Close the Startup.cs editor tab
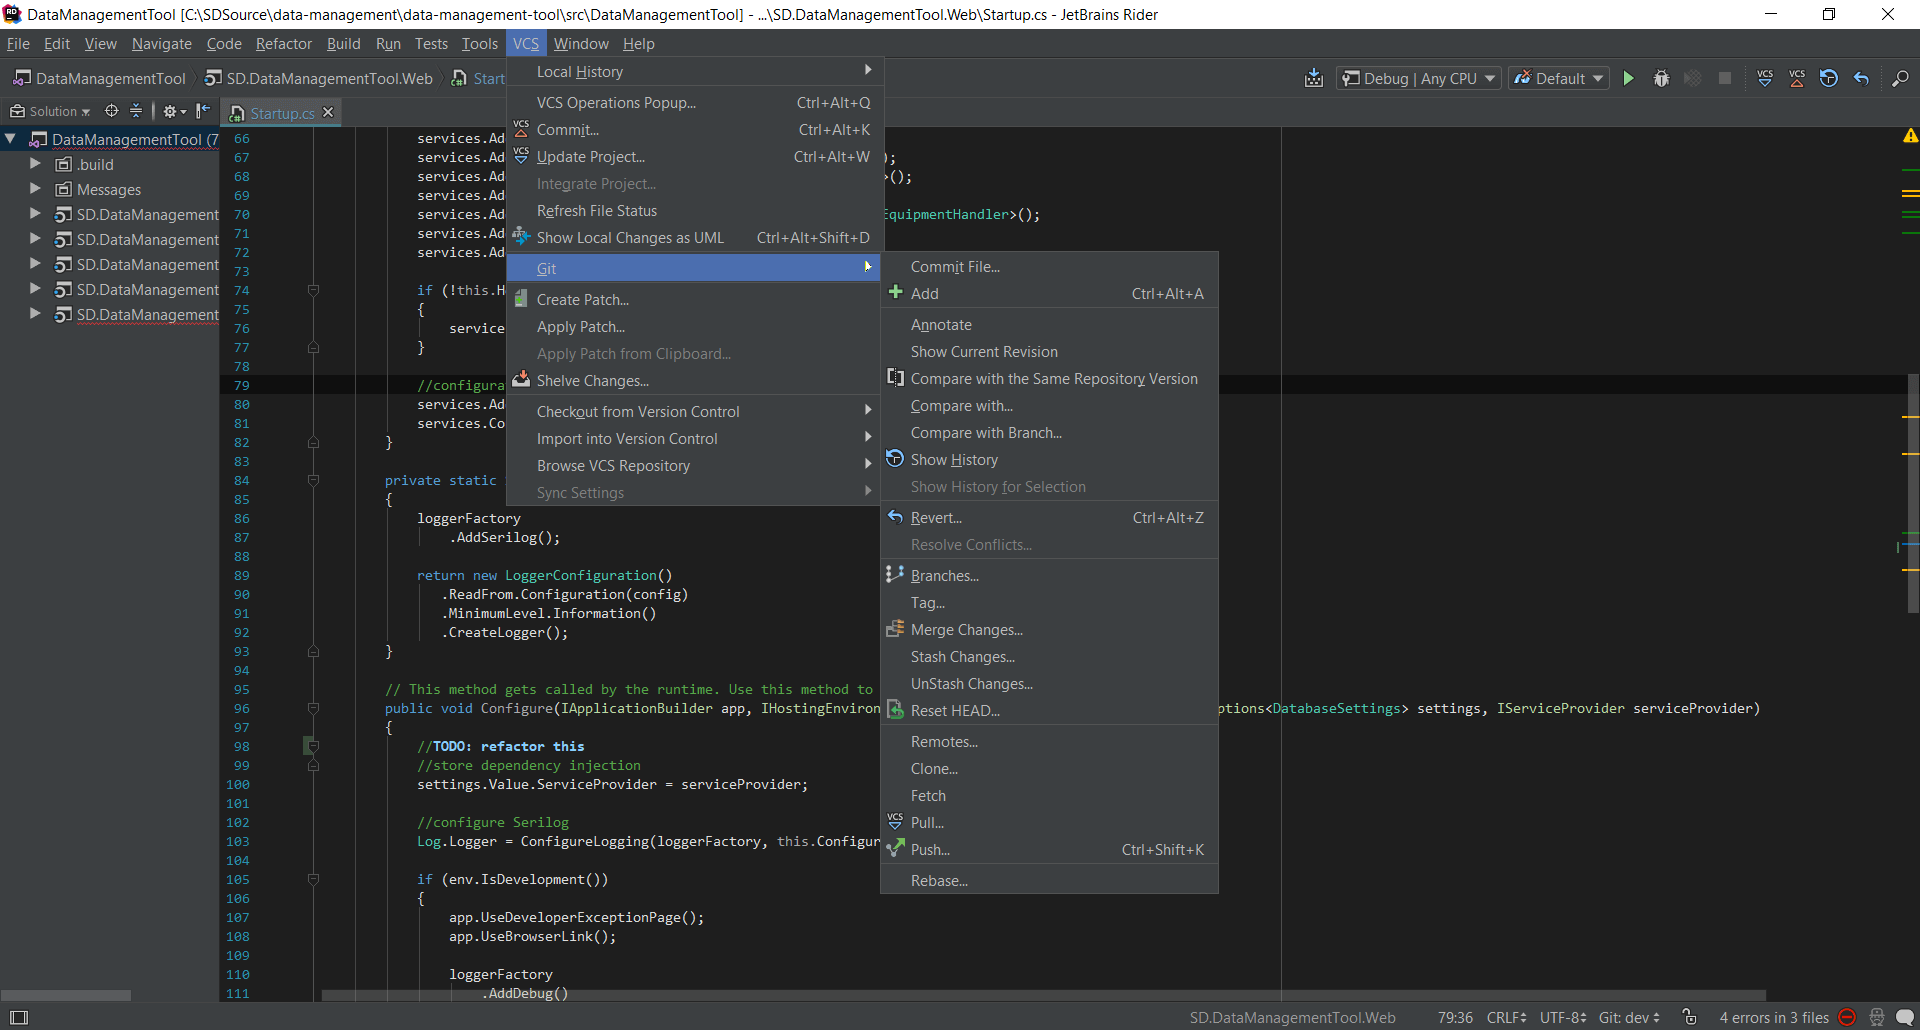This screenshot has height=1030, width=1920. pyautogui.click(x=328, y=113)
